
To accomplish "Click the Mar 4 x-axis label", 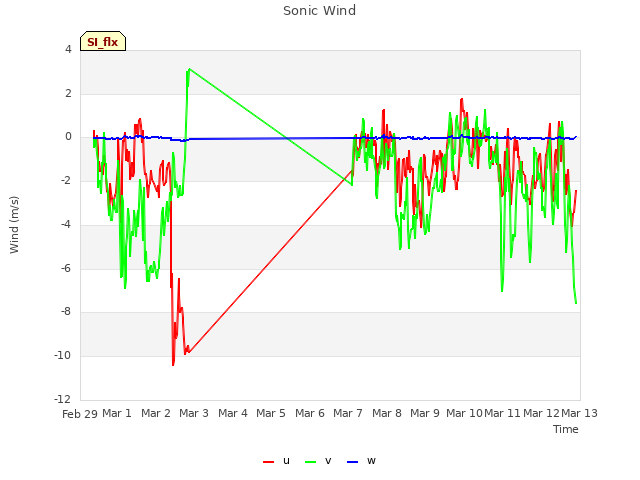I will (233, 413).
